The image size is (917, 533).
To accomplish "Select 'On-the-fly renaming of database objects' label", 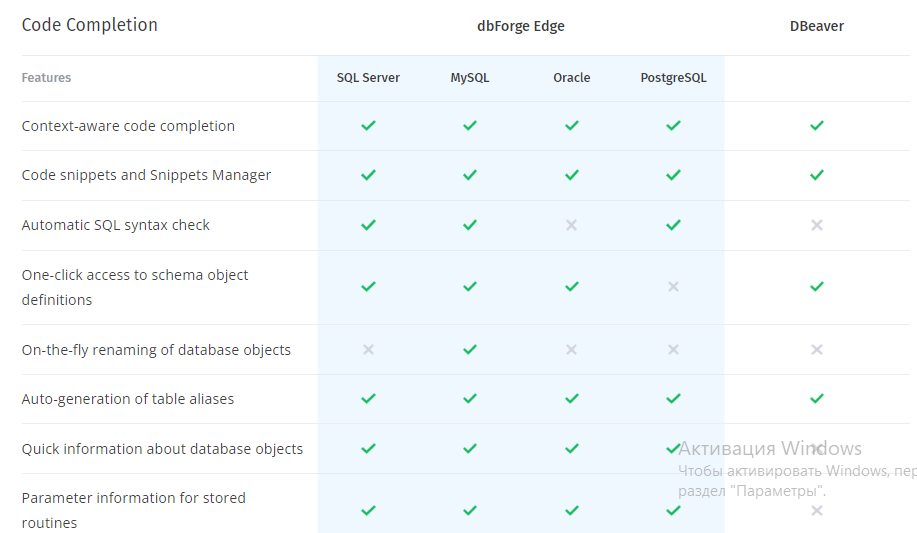I will tap(156, 350).
